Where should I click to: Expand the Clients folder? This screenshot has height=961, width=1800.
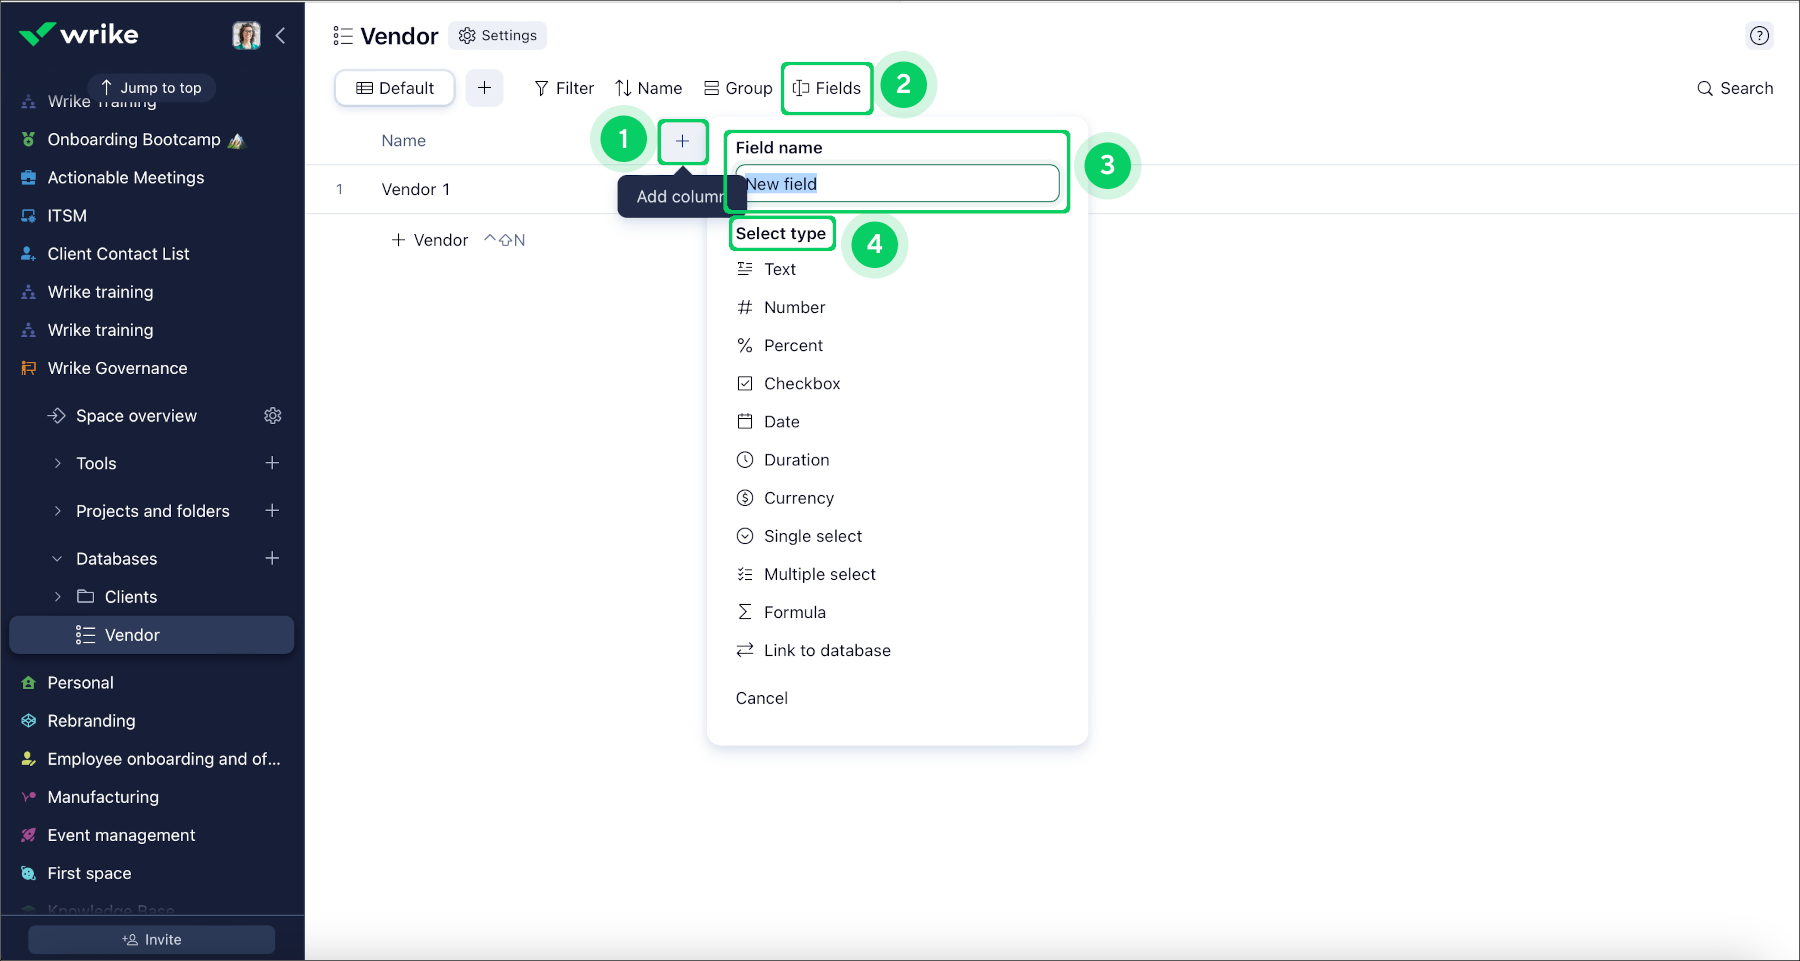click(x=58, y=596)
